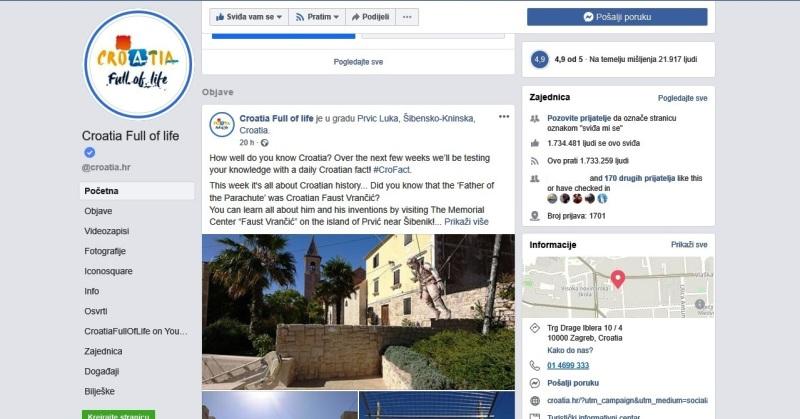
Task: Click the 'Pošalji poruku' blue button
Action: coord(617,17)
